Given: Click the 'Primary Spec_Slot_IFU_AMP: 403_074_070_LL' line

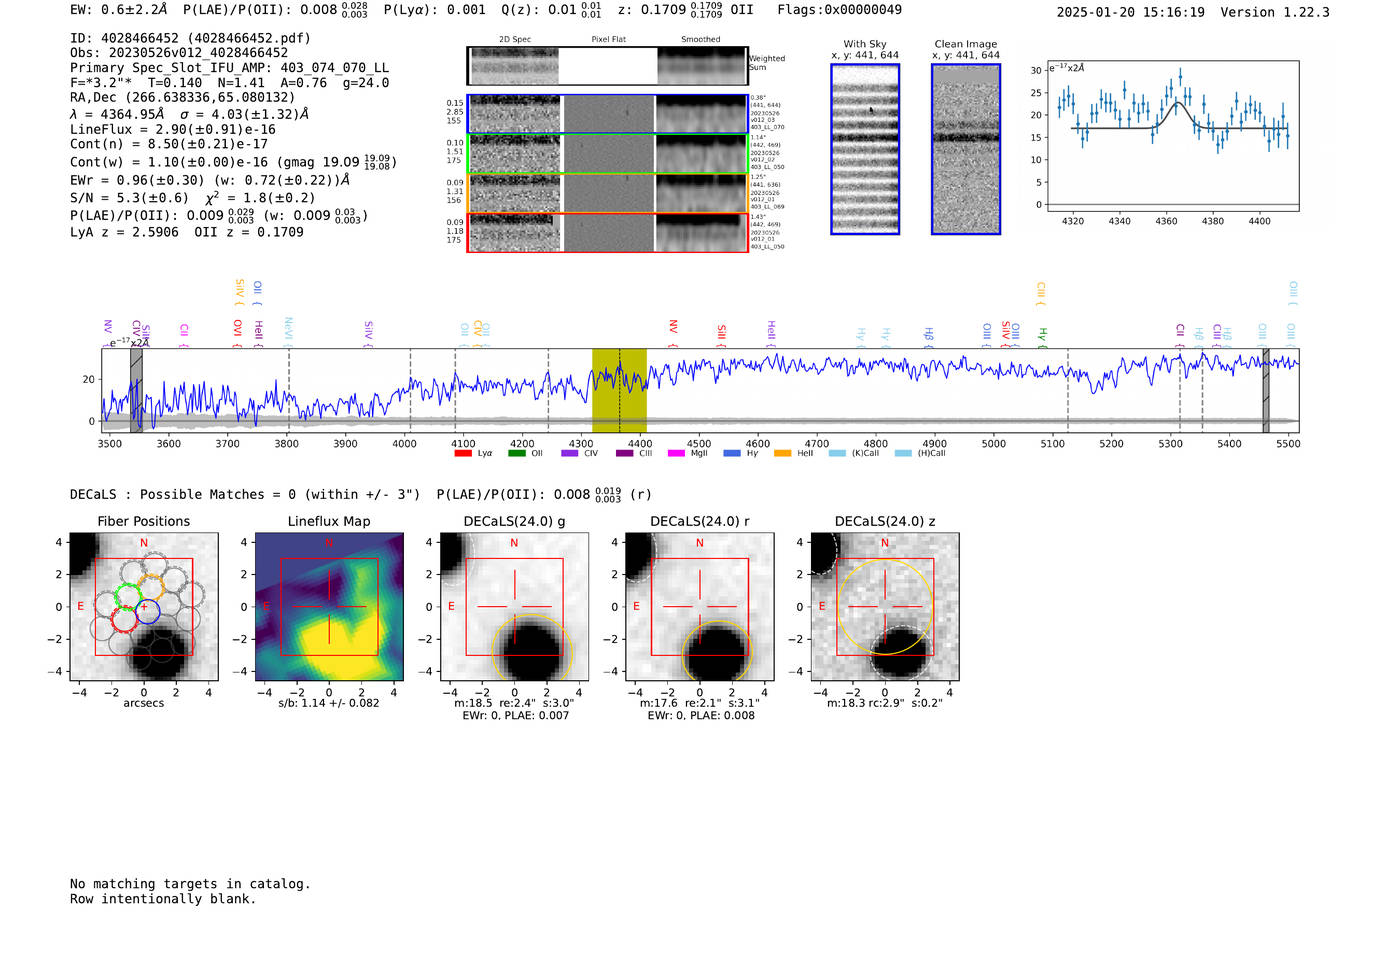Looking at the screenshot, I should (229, 68).
